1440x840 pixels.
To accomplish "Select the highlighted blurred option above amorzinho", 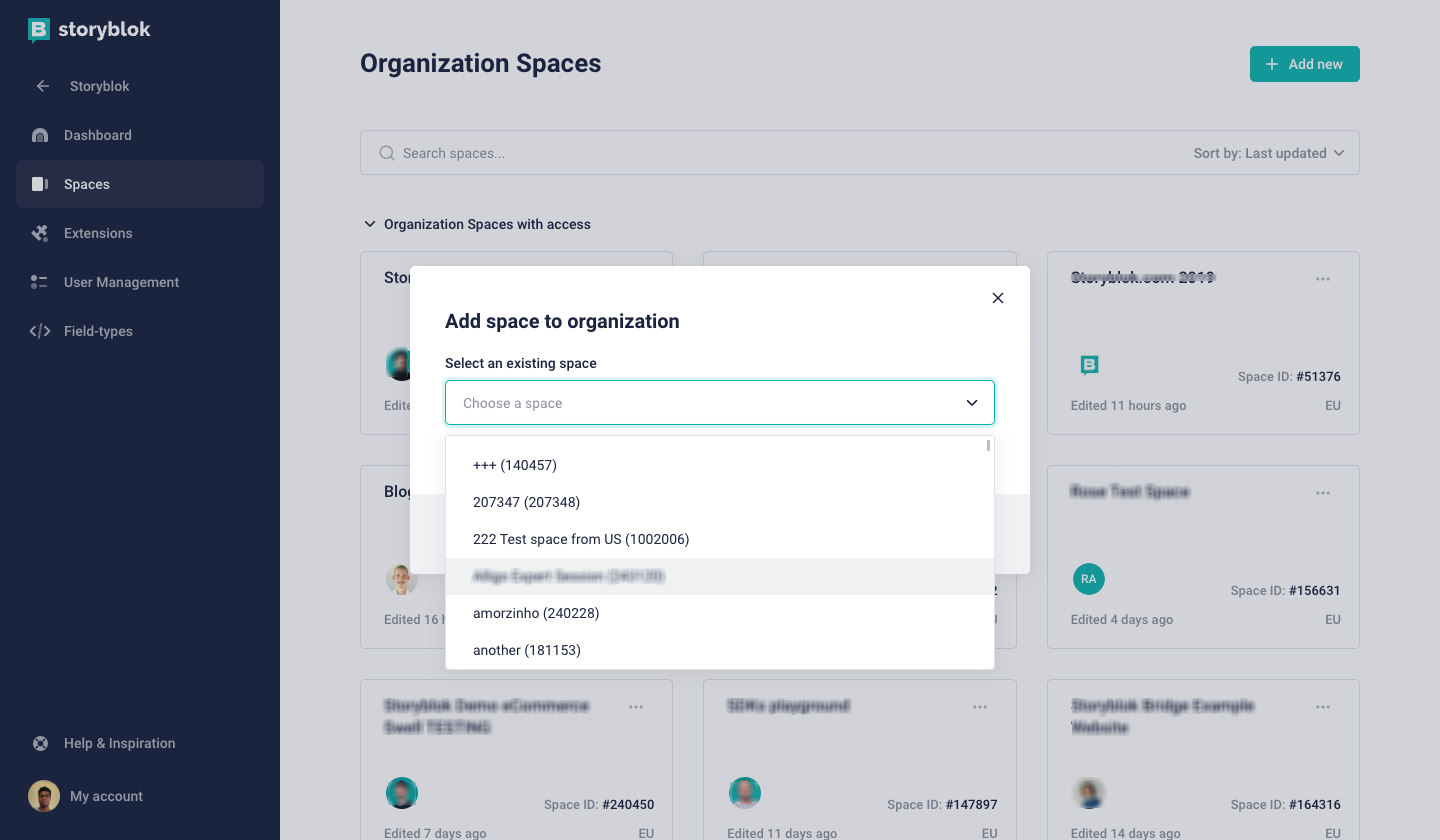I will [720, 576].
